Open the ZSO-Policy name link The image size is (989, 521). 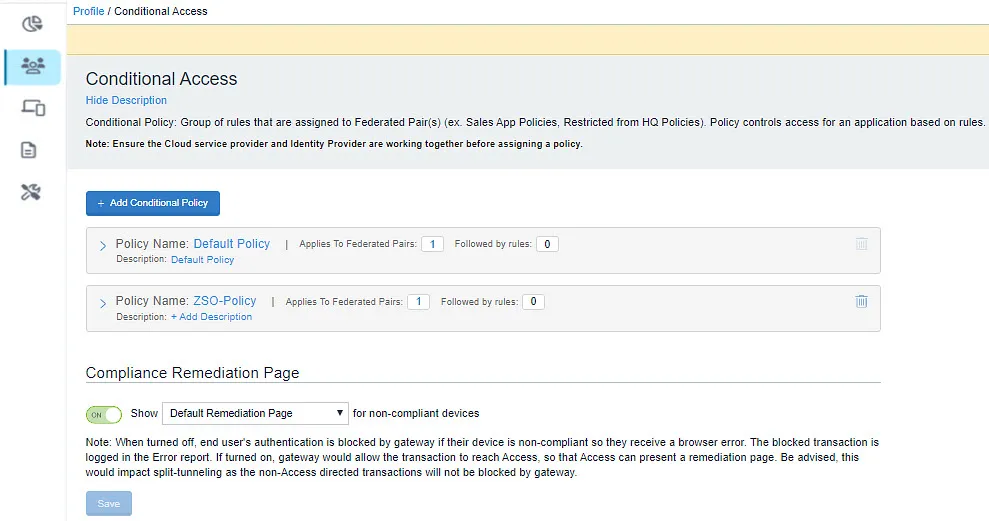pos(225,301)
